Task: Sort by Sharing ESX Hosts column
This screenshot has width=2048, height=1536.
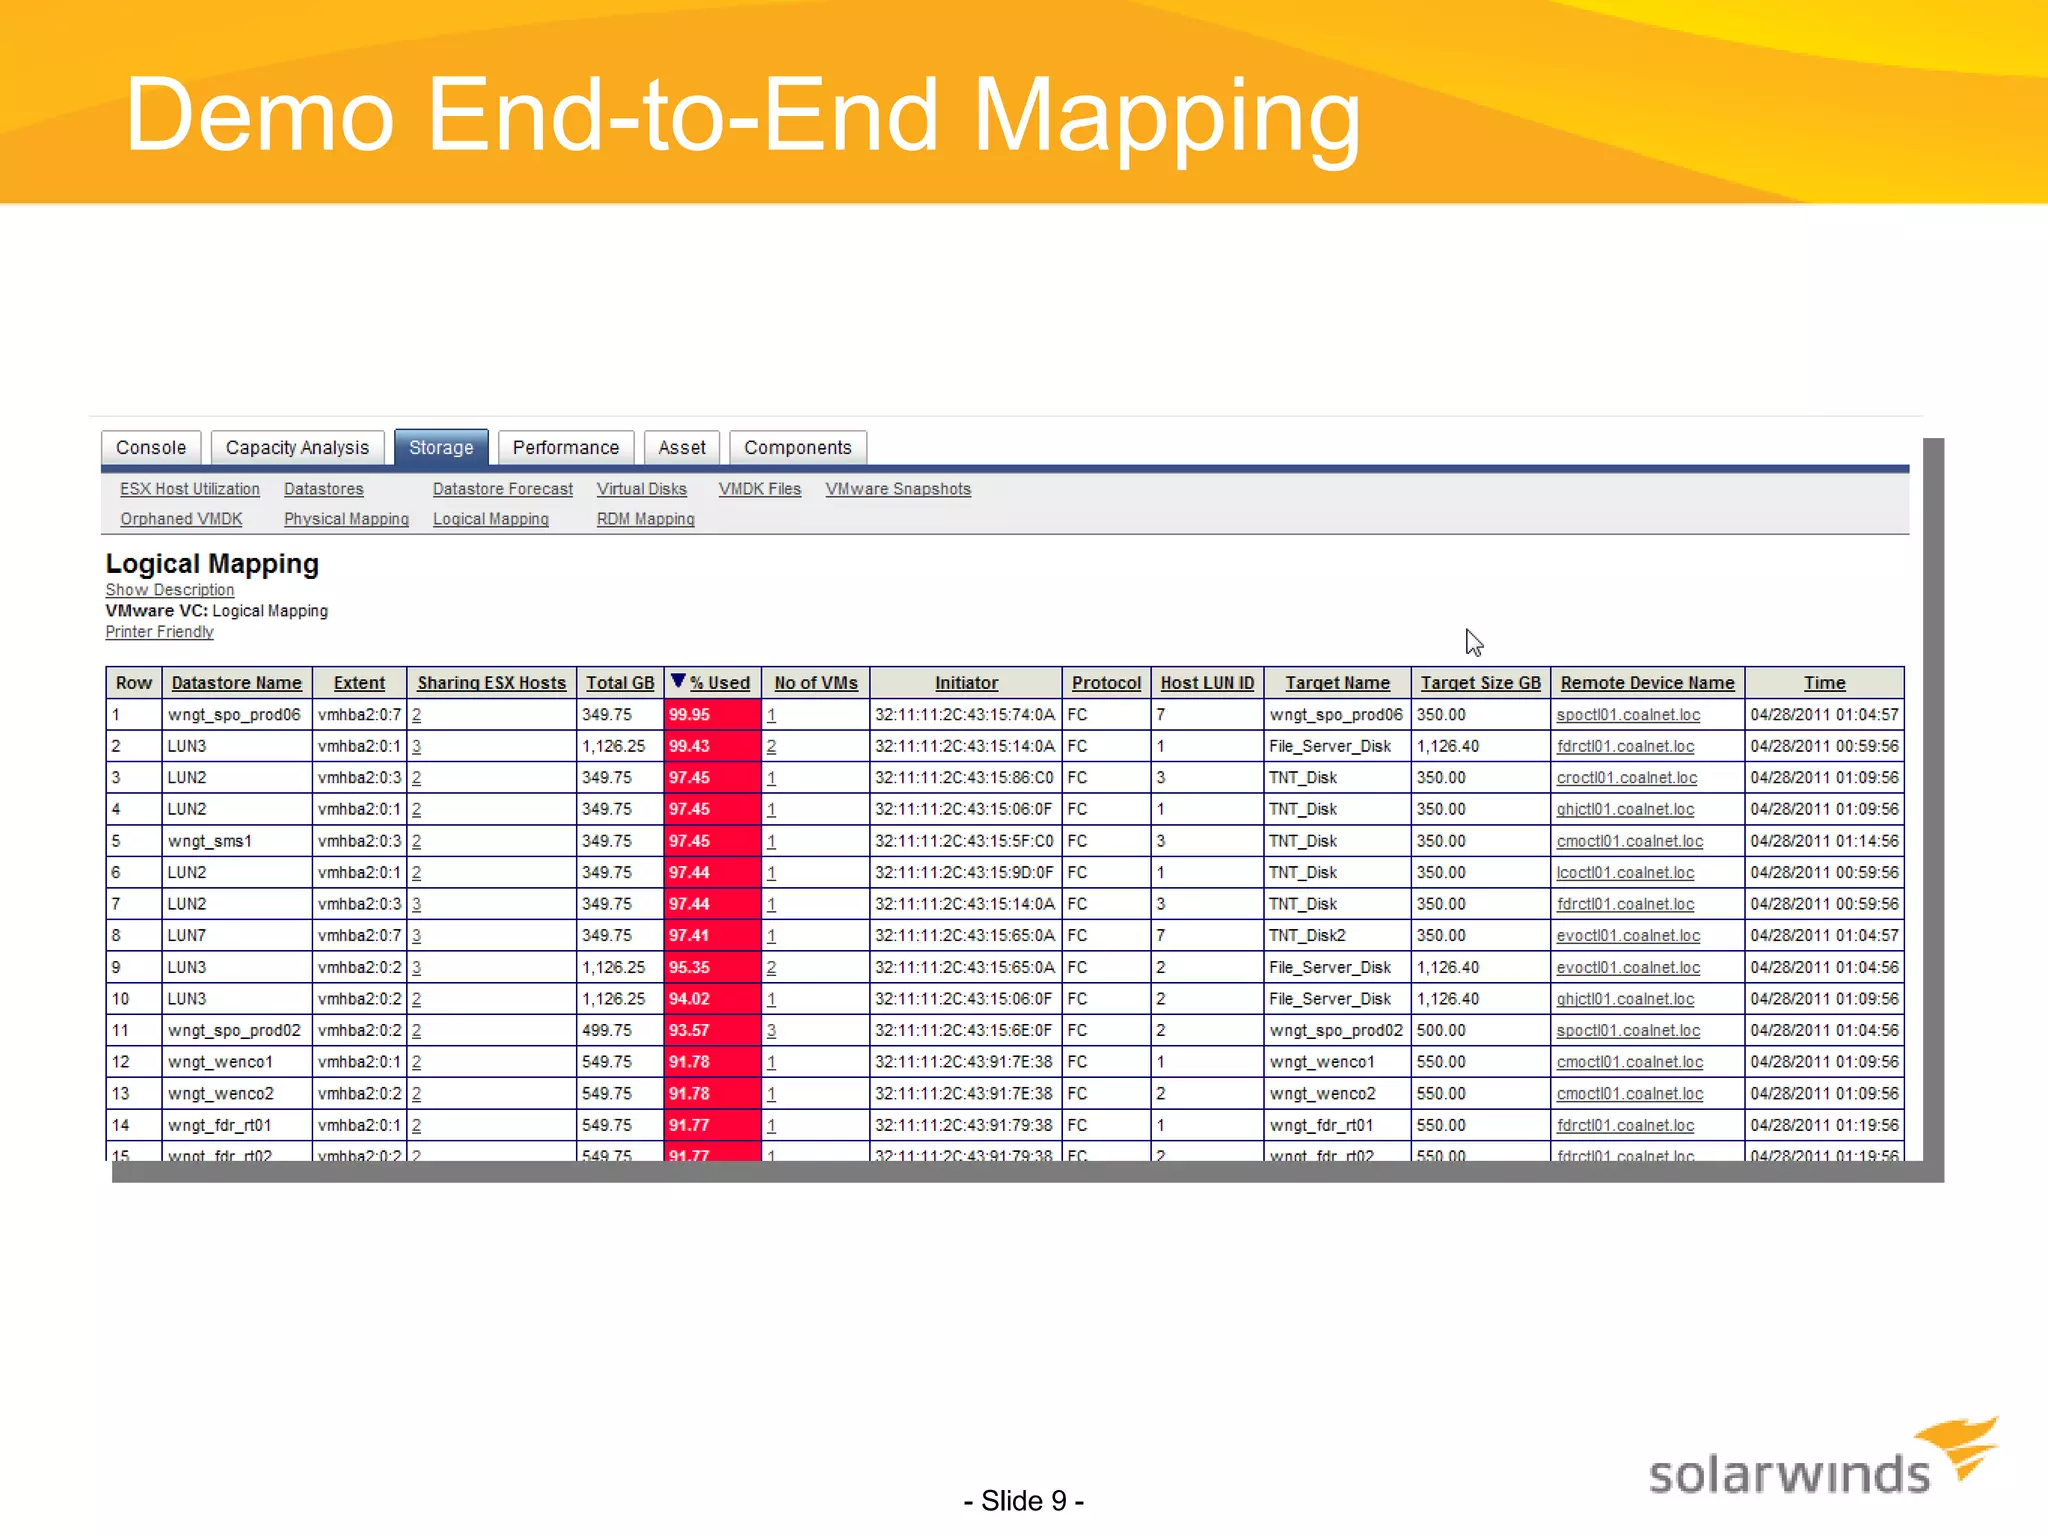Action: [492, 683]
